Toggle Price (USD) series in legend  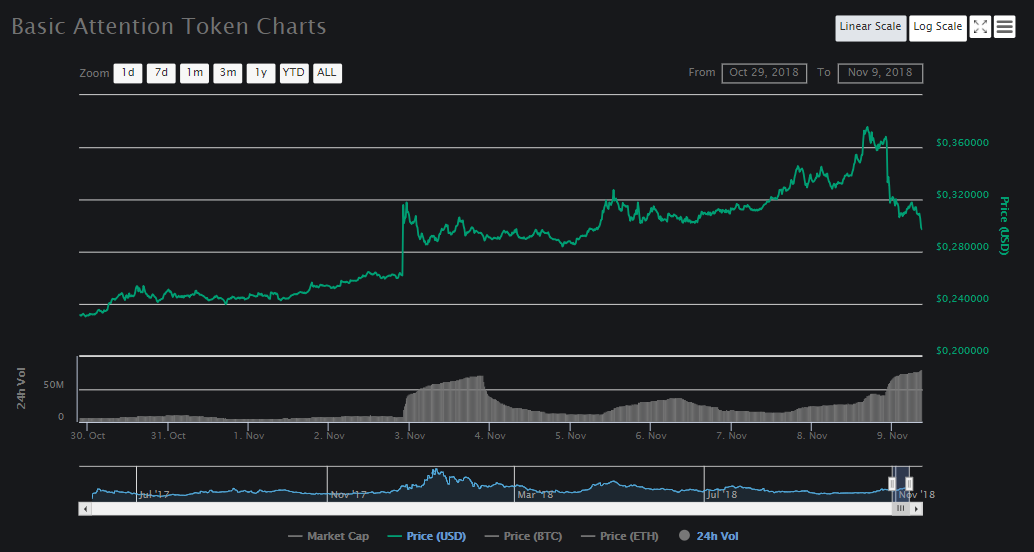(x=427, y=536)
